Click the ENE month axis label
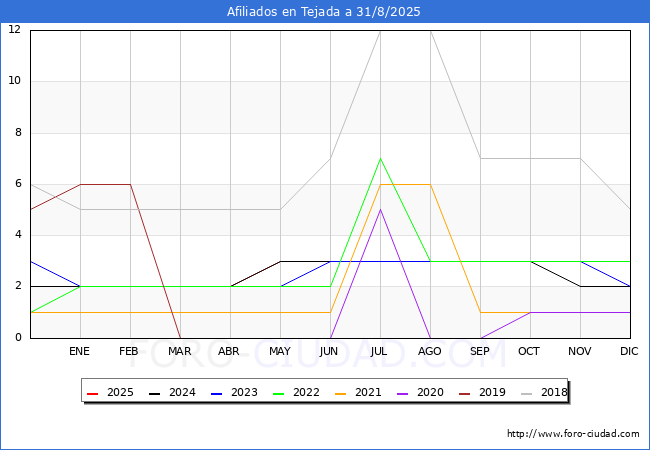650x450 pixels. (79, 351)
